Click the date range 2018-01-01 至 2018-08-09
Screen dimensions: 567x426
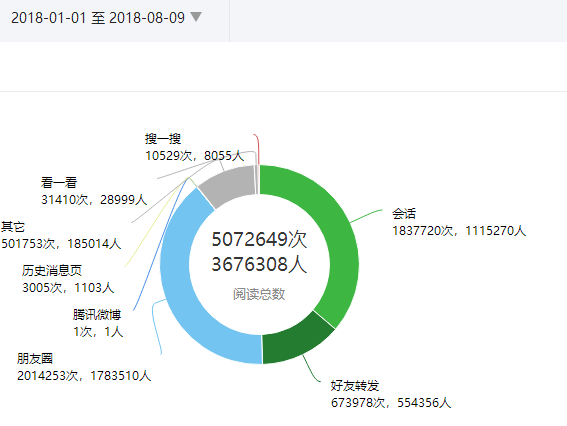pyautogui.click(x=98, y=18)
